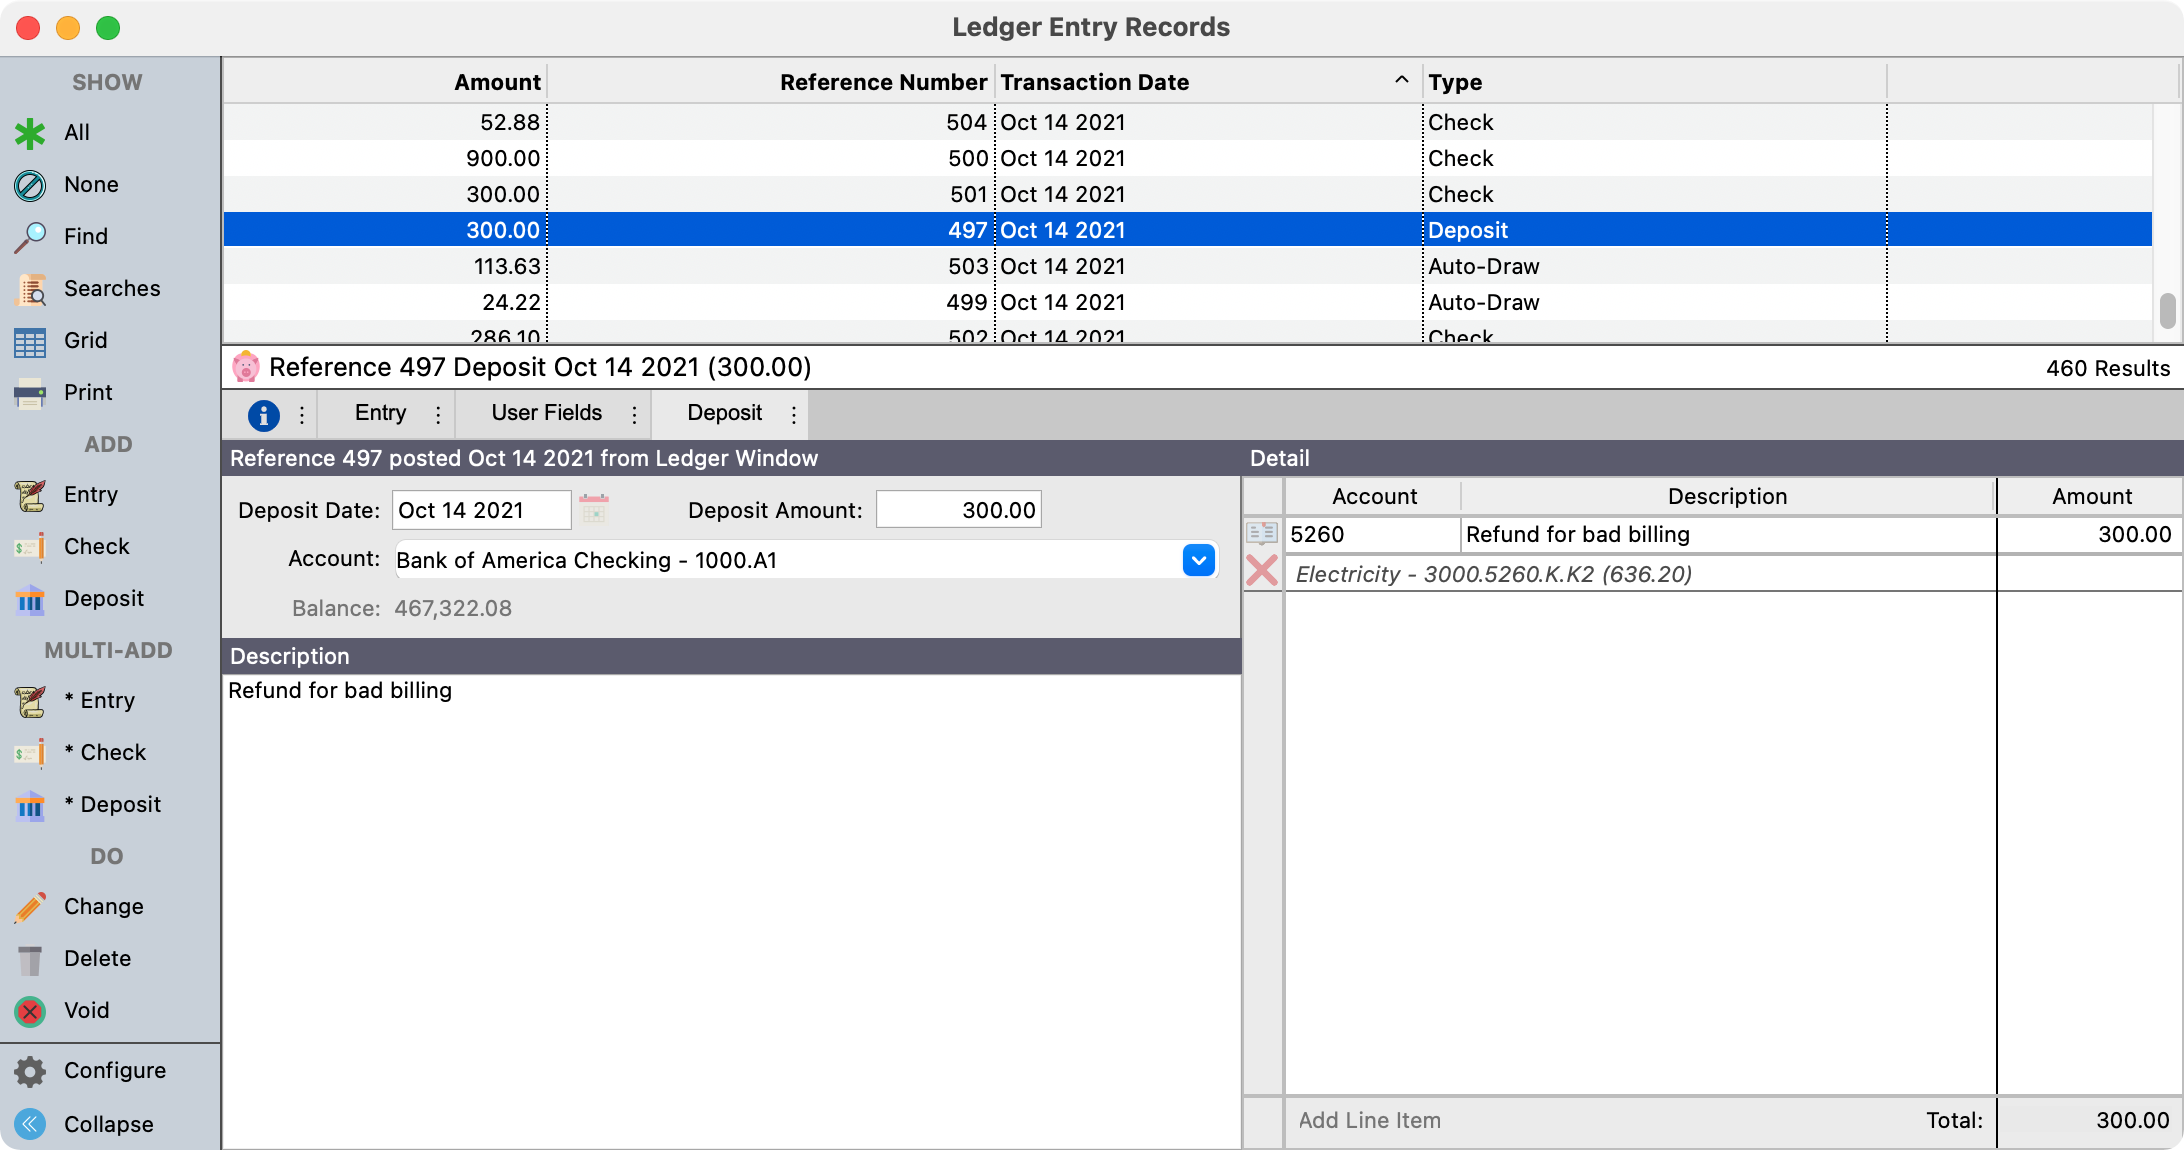Sort by Transaction Date column header
Screen dimensions: 2184x1150
[1094, 82]
